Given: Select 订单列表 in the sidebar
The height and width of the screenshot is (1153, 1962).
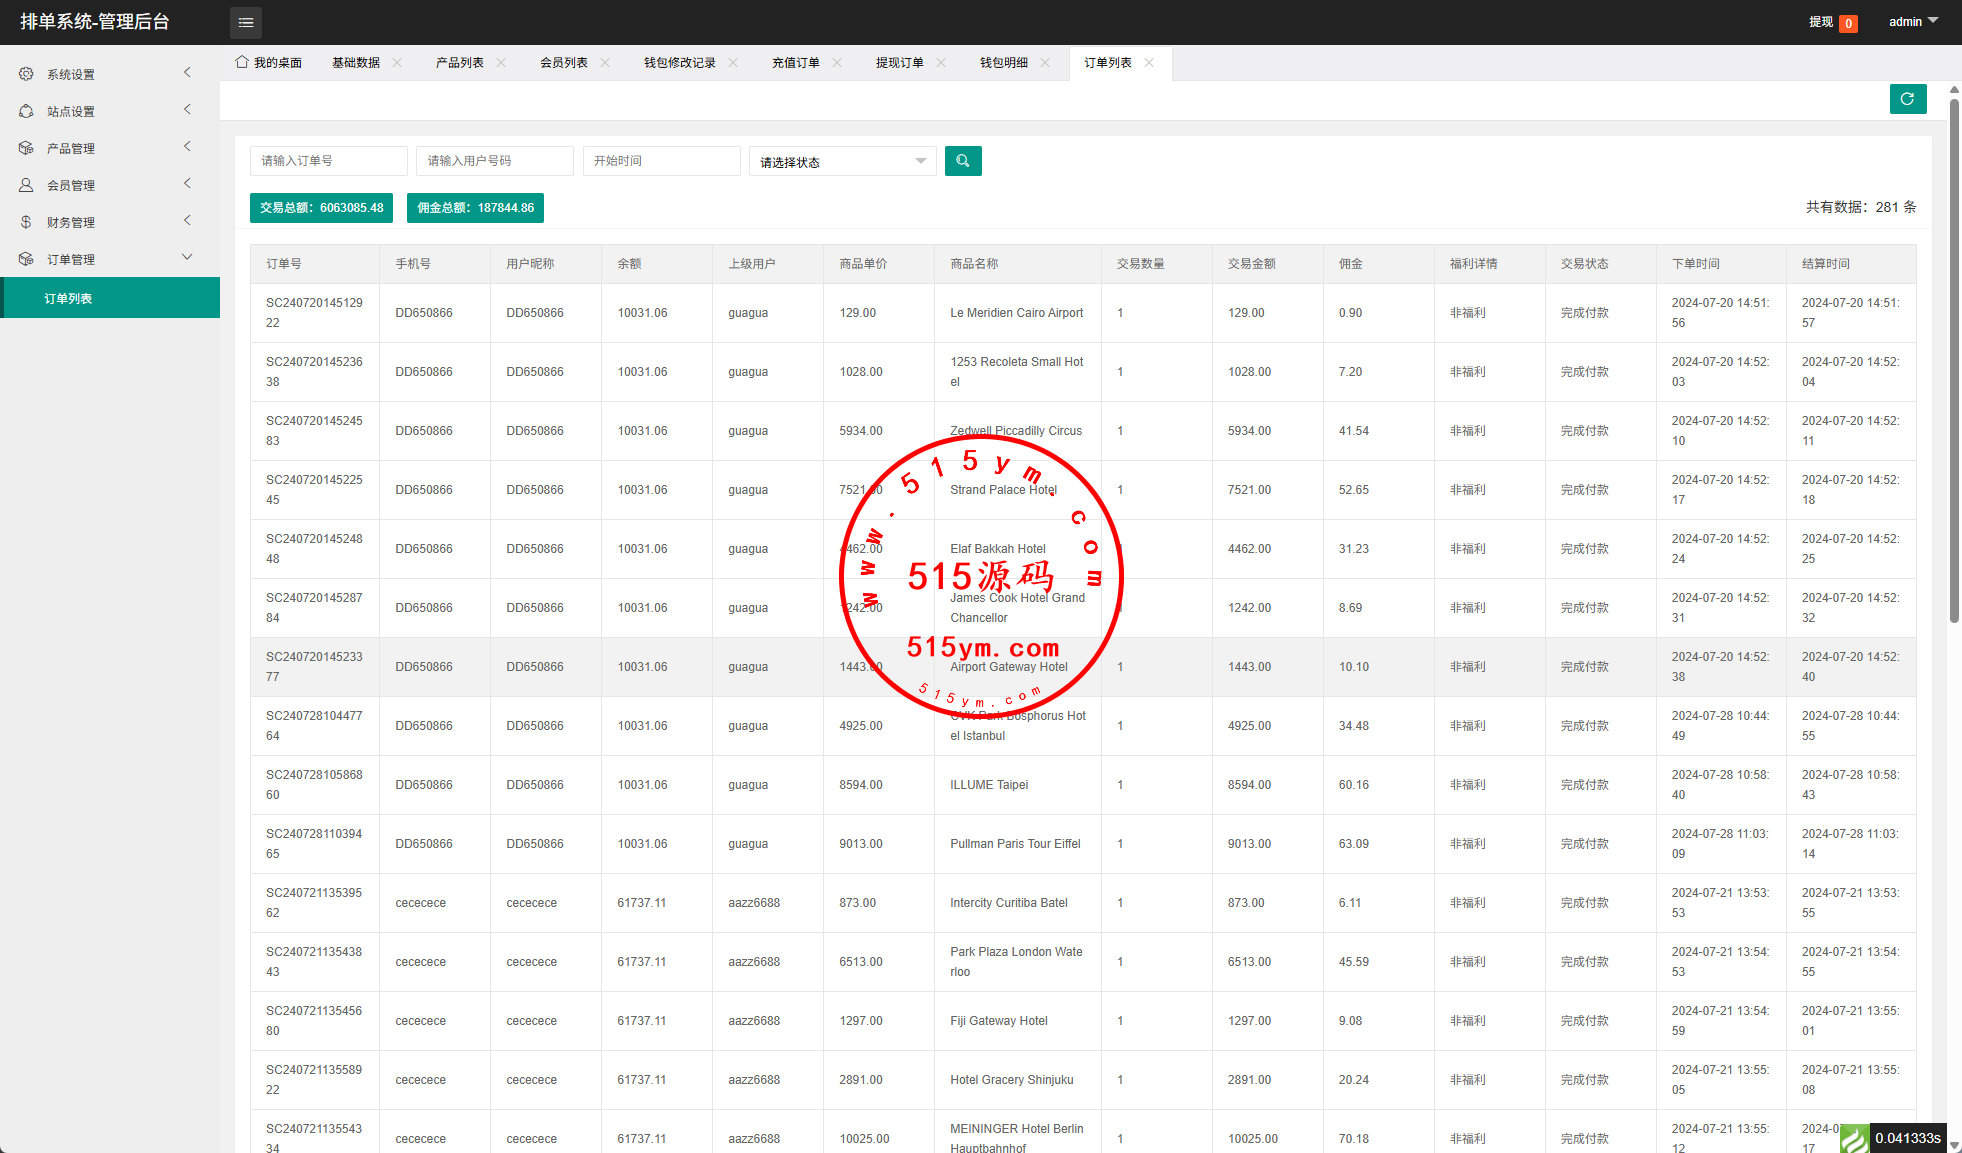Looking at the screenshot, I should click(x=68, y=299).
